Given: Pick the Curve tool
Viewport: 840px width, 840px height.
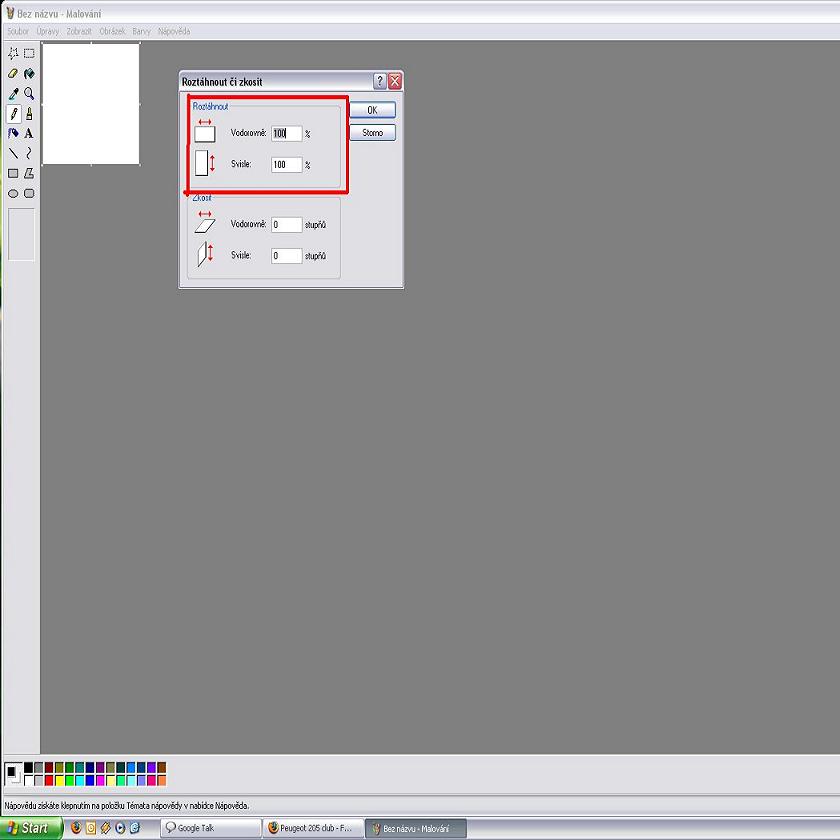Looking at the screenshot, I should (x=29, y=153).
